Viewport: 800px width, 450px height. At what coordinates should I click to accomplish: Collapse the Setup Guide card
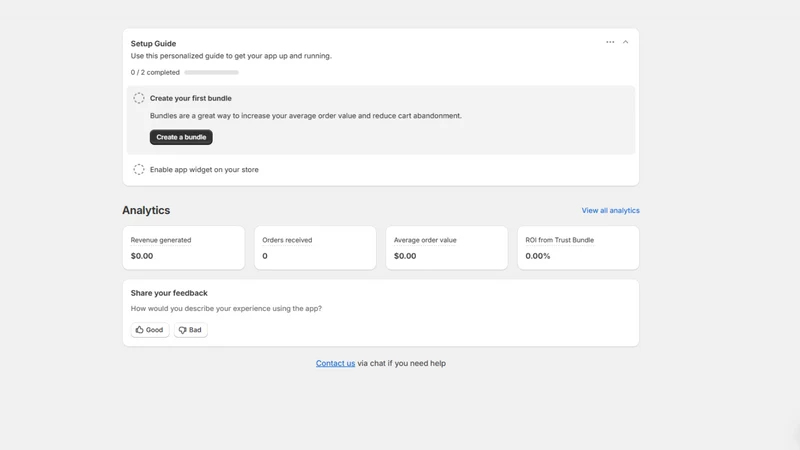(625, 42)
